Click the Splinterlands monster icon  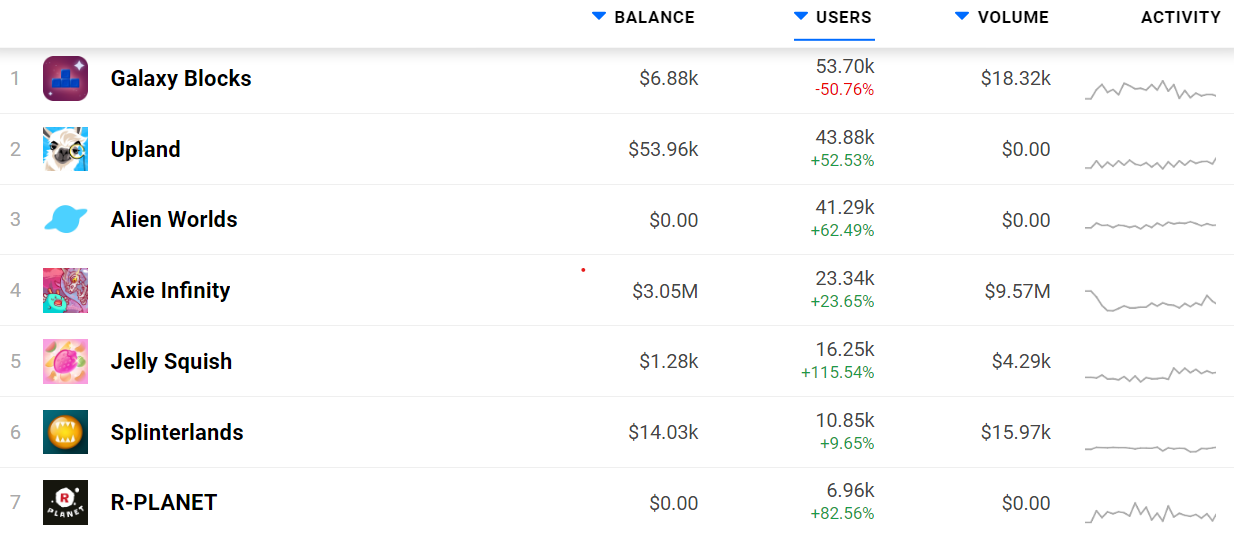pos(65,432)
